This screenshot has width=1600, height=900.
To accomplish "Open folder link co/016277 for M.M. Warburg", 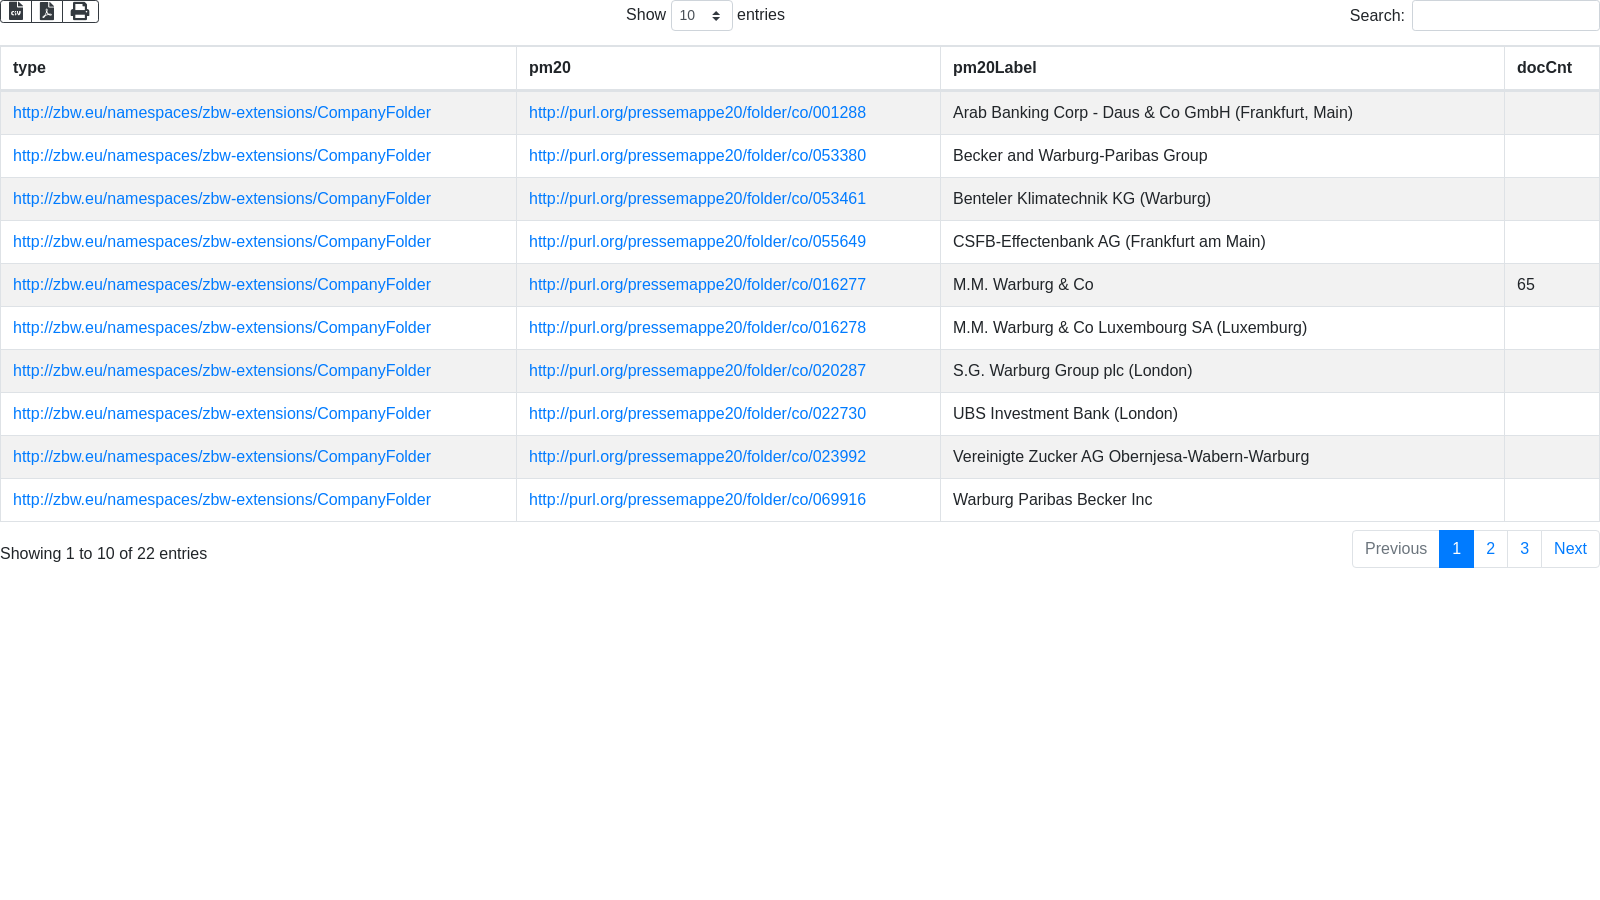I will (x=697, y=285).
